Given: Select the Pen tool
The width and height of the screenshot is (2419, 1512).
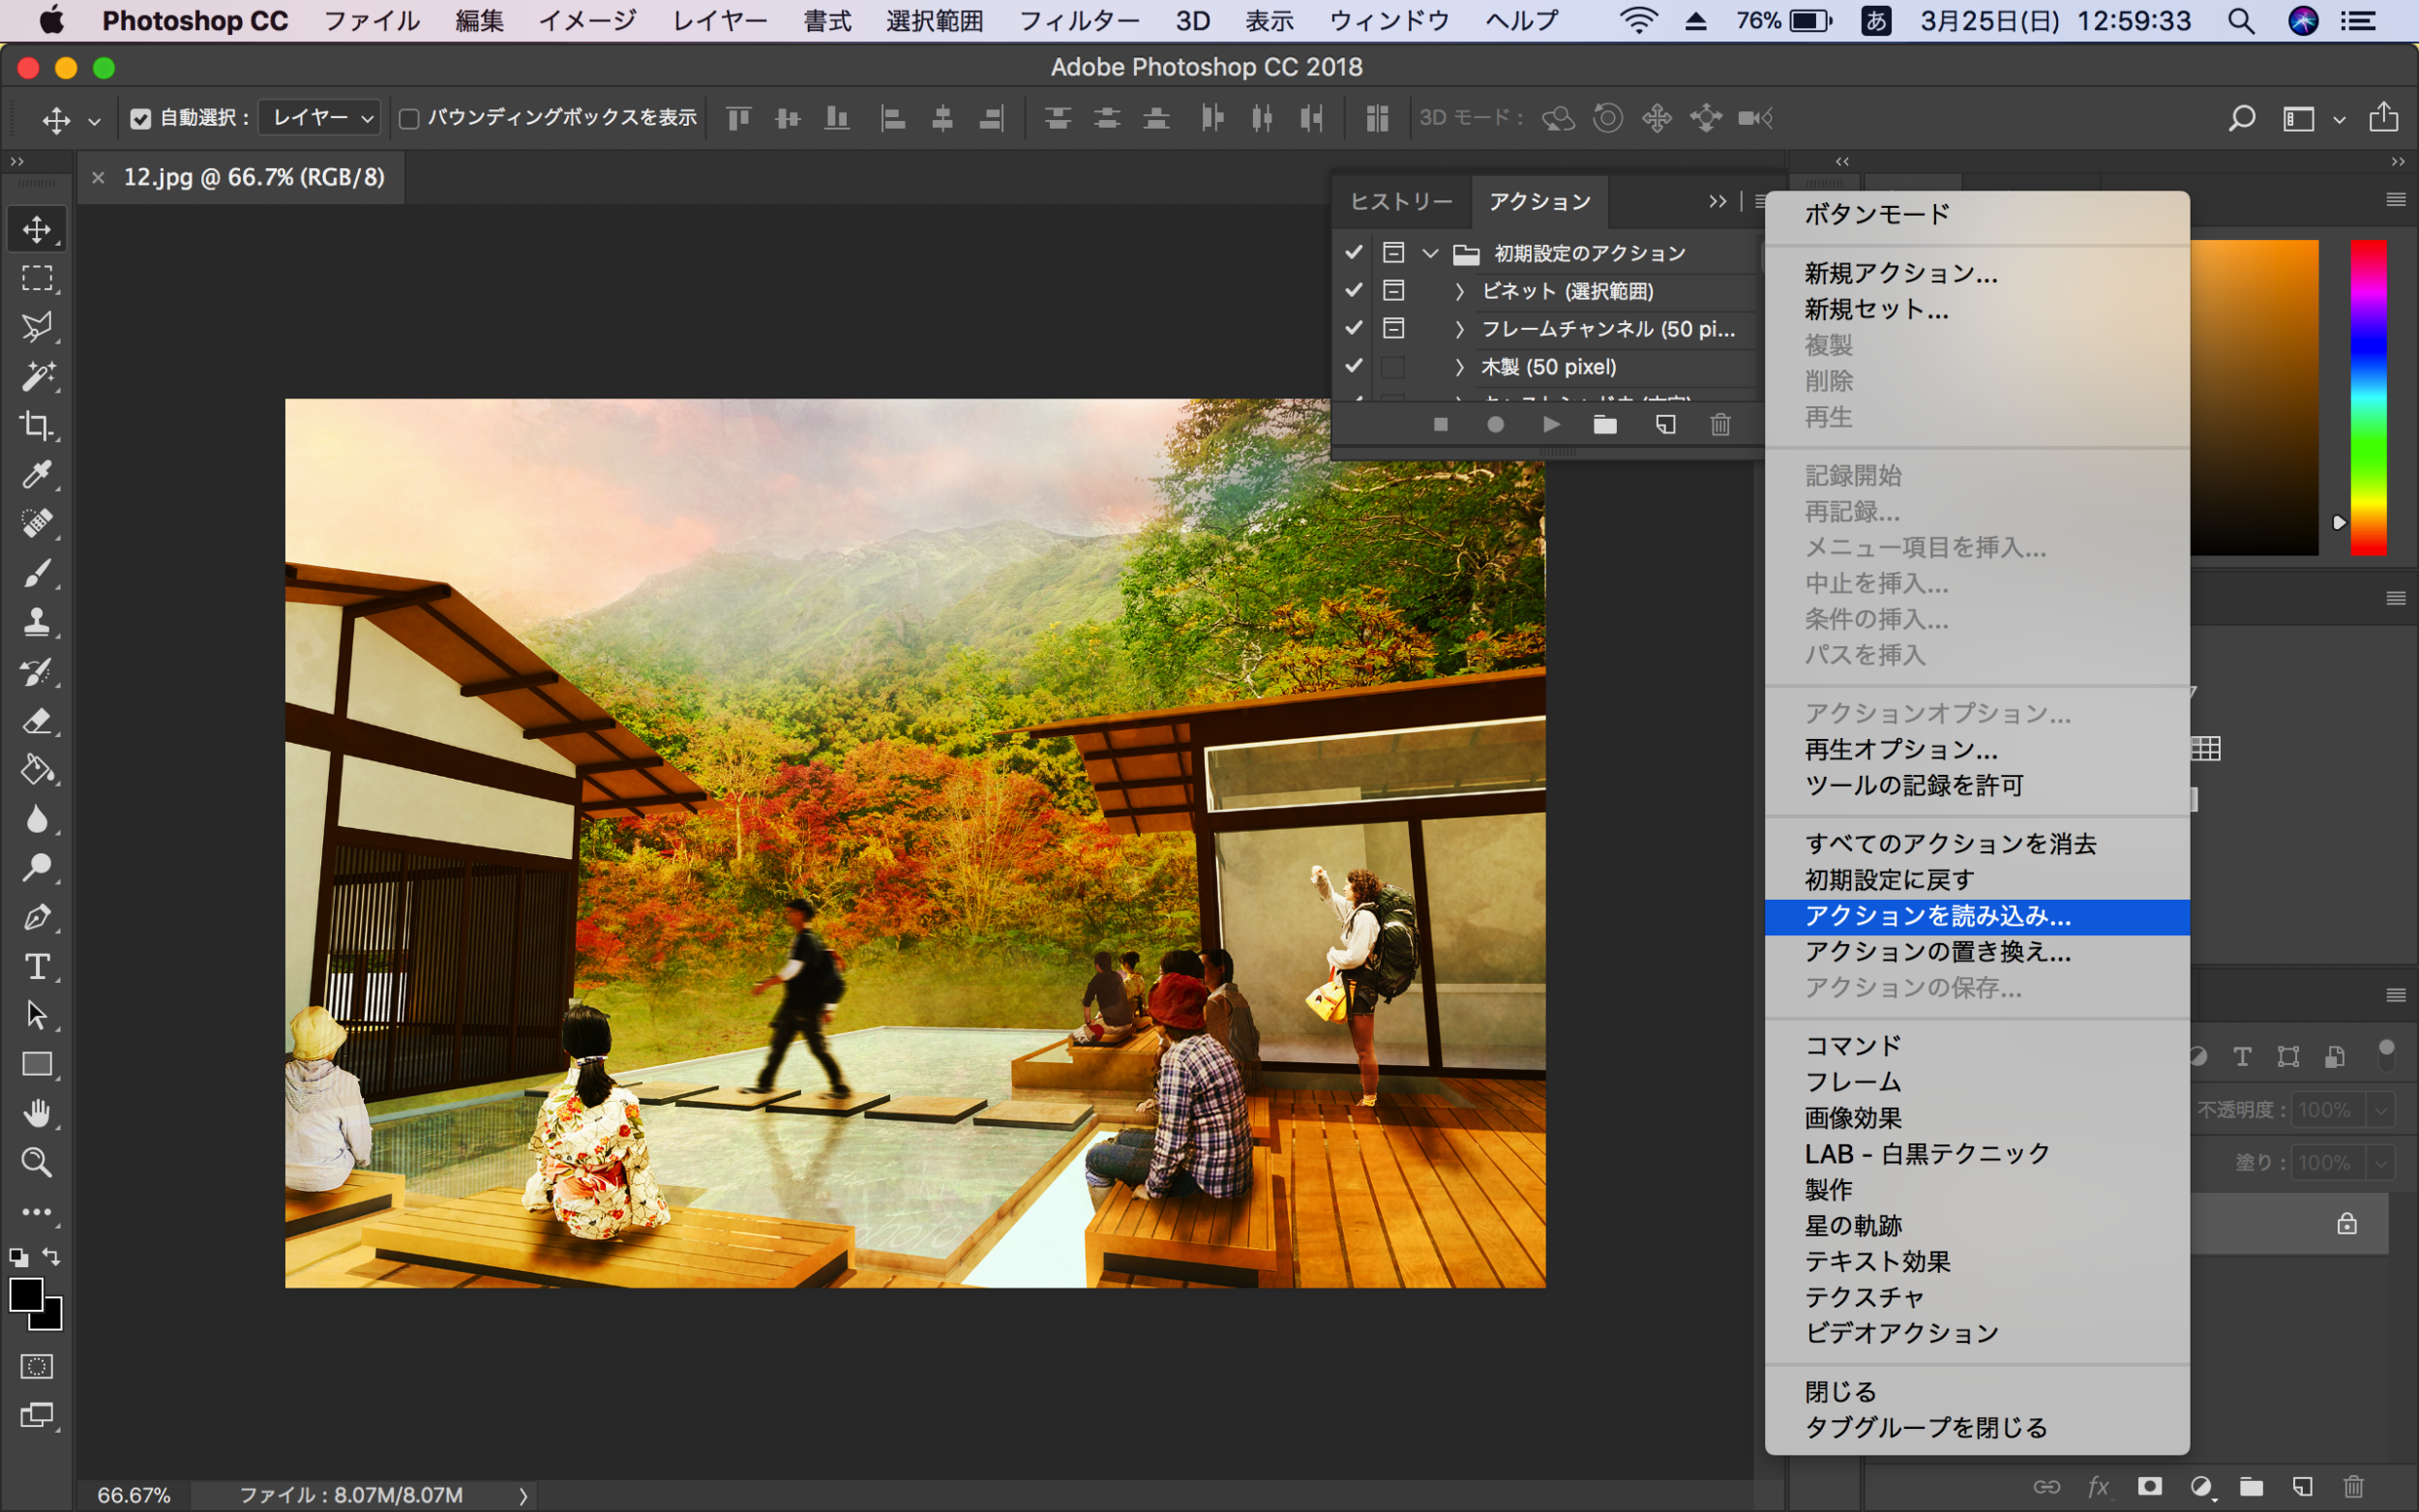Looking at the screenshot, I should pos(37,917).
